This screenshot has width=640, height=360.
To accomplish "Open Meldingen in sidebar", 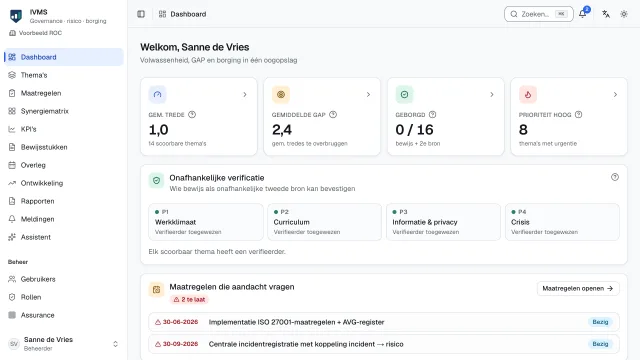I will pos(64,219).
